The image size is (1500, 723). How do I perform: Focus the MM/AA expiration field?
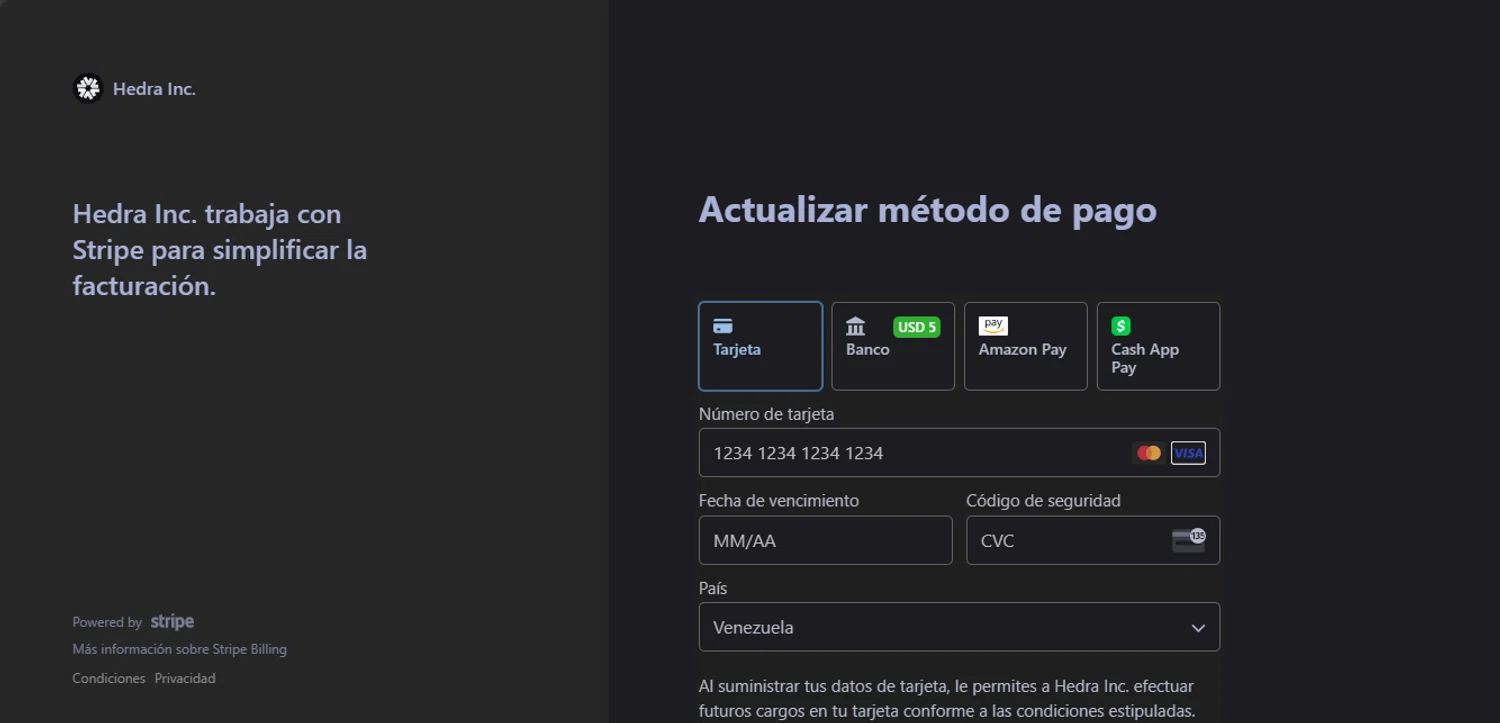tap(825, 540)
